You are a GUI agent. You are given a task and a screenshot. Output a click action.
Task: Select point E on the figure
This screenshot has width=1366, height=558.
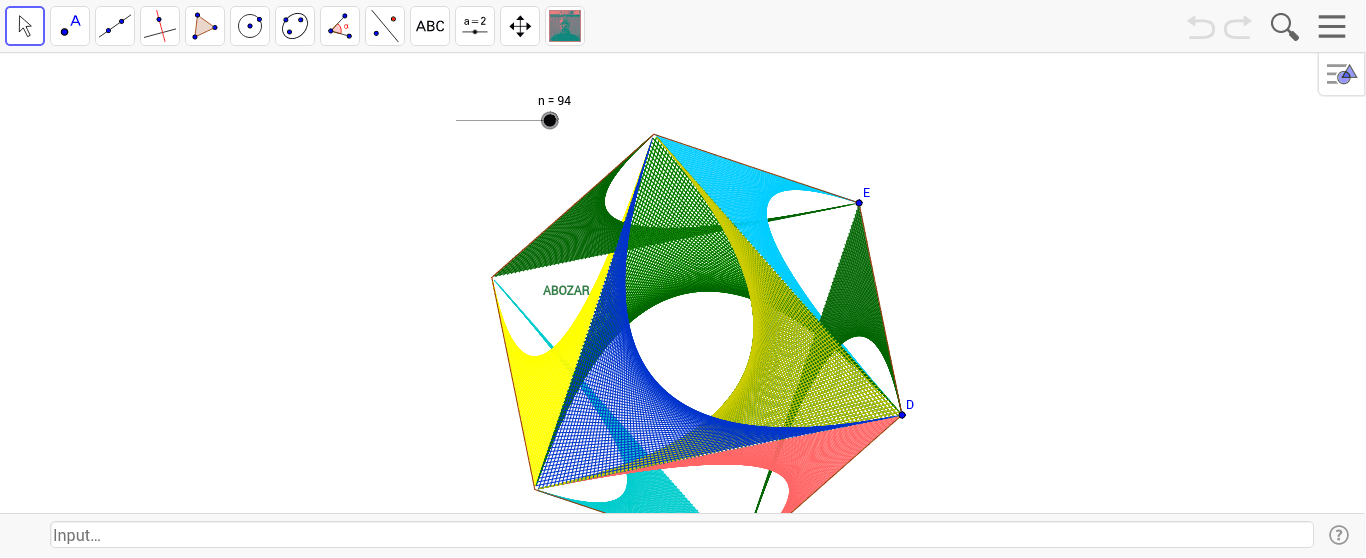pos(859,203)
